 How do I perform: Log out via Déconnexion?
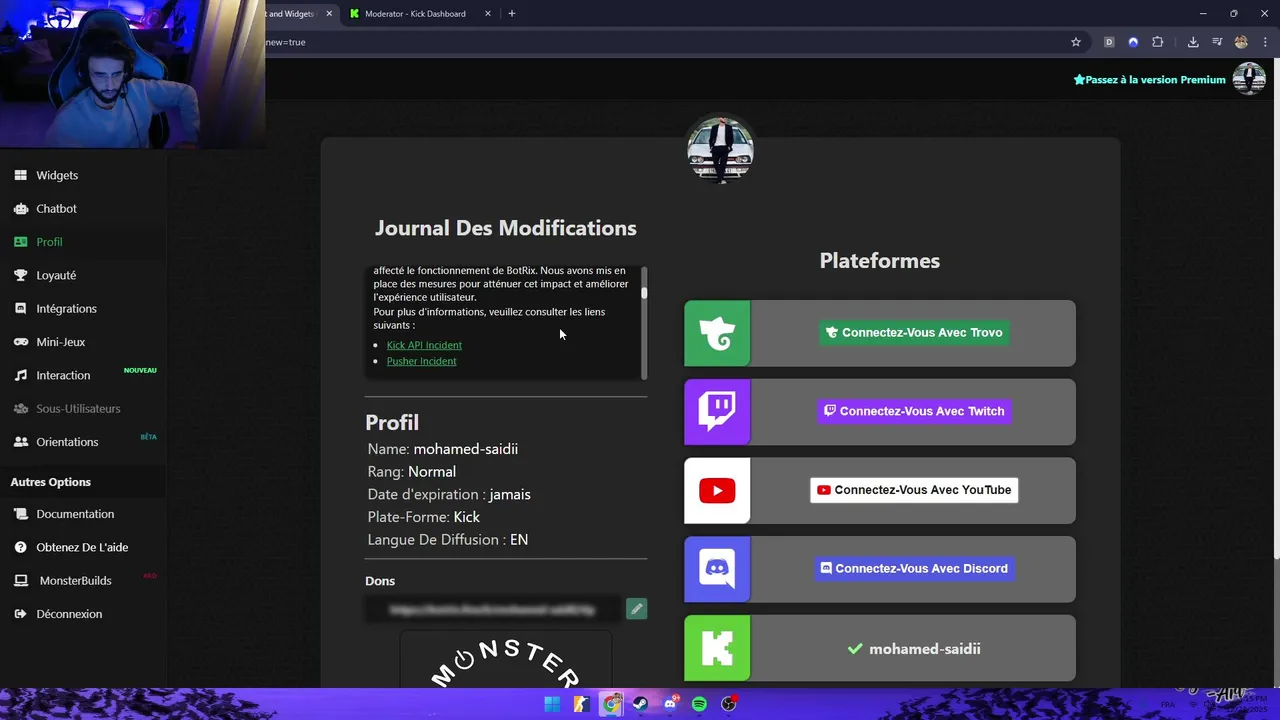tap(69, 614)
